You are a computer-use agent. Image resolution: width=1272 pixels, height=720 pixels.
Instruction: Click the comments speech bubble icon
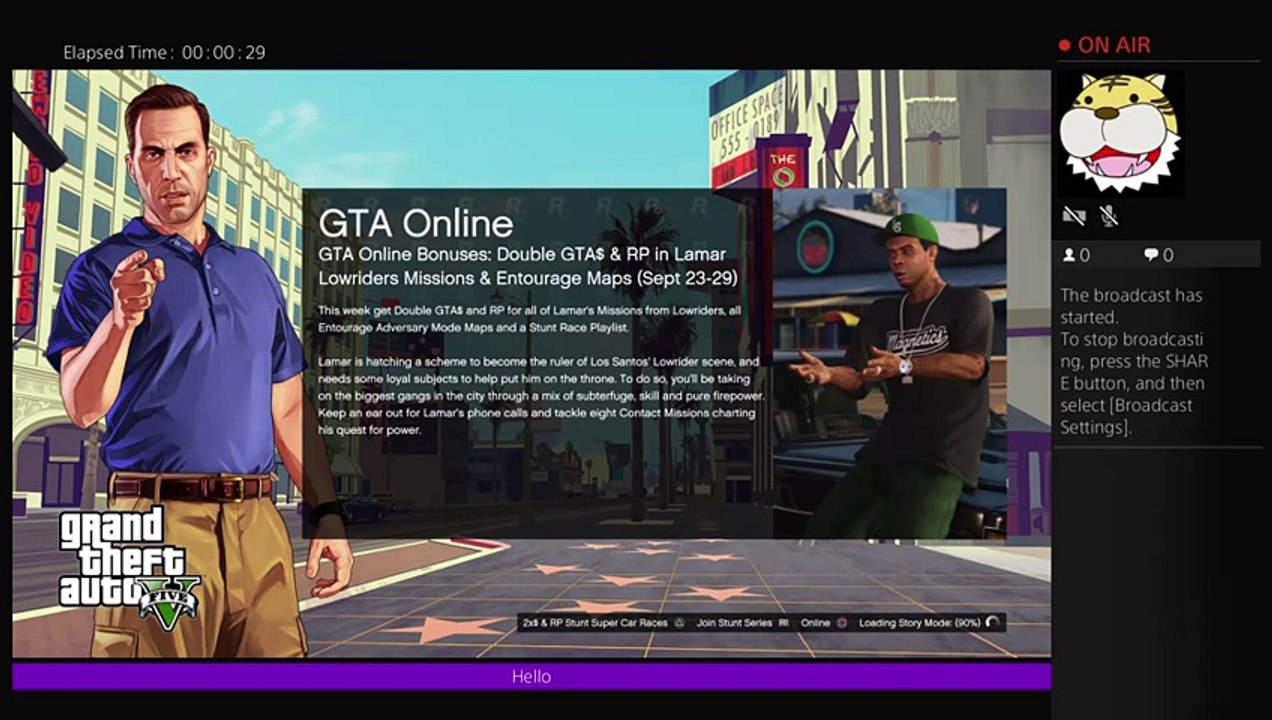[1152, 255]
